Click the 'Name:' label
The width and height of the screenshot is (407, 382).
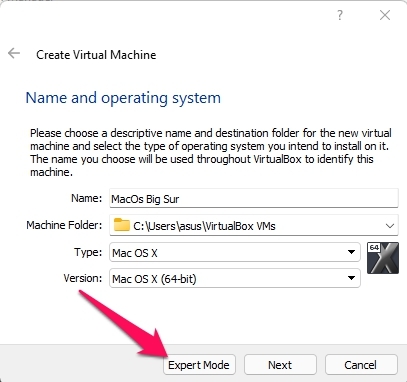click(x=87, y=198)
